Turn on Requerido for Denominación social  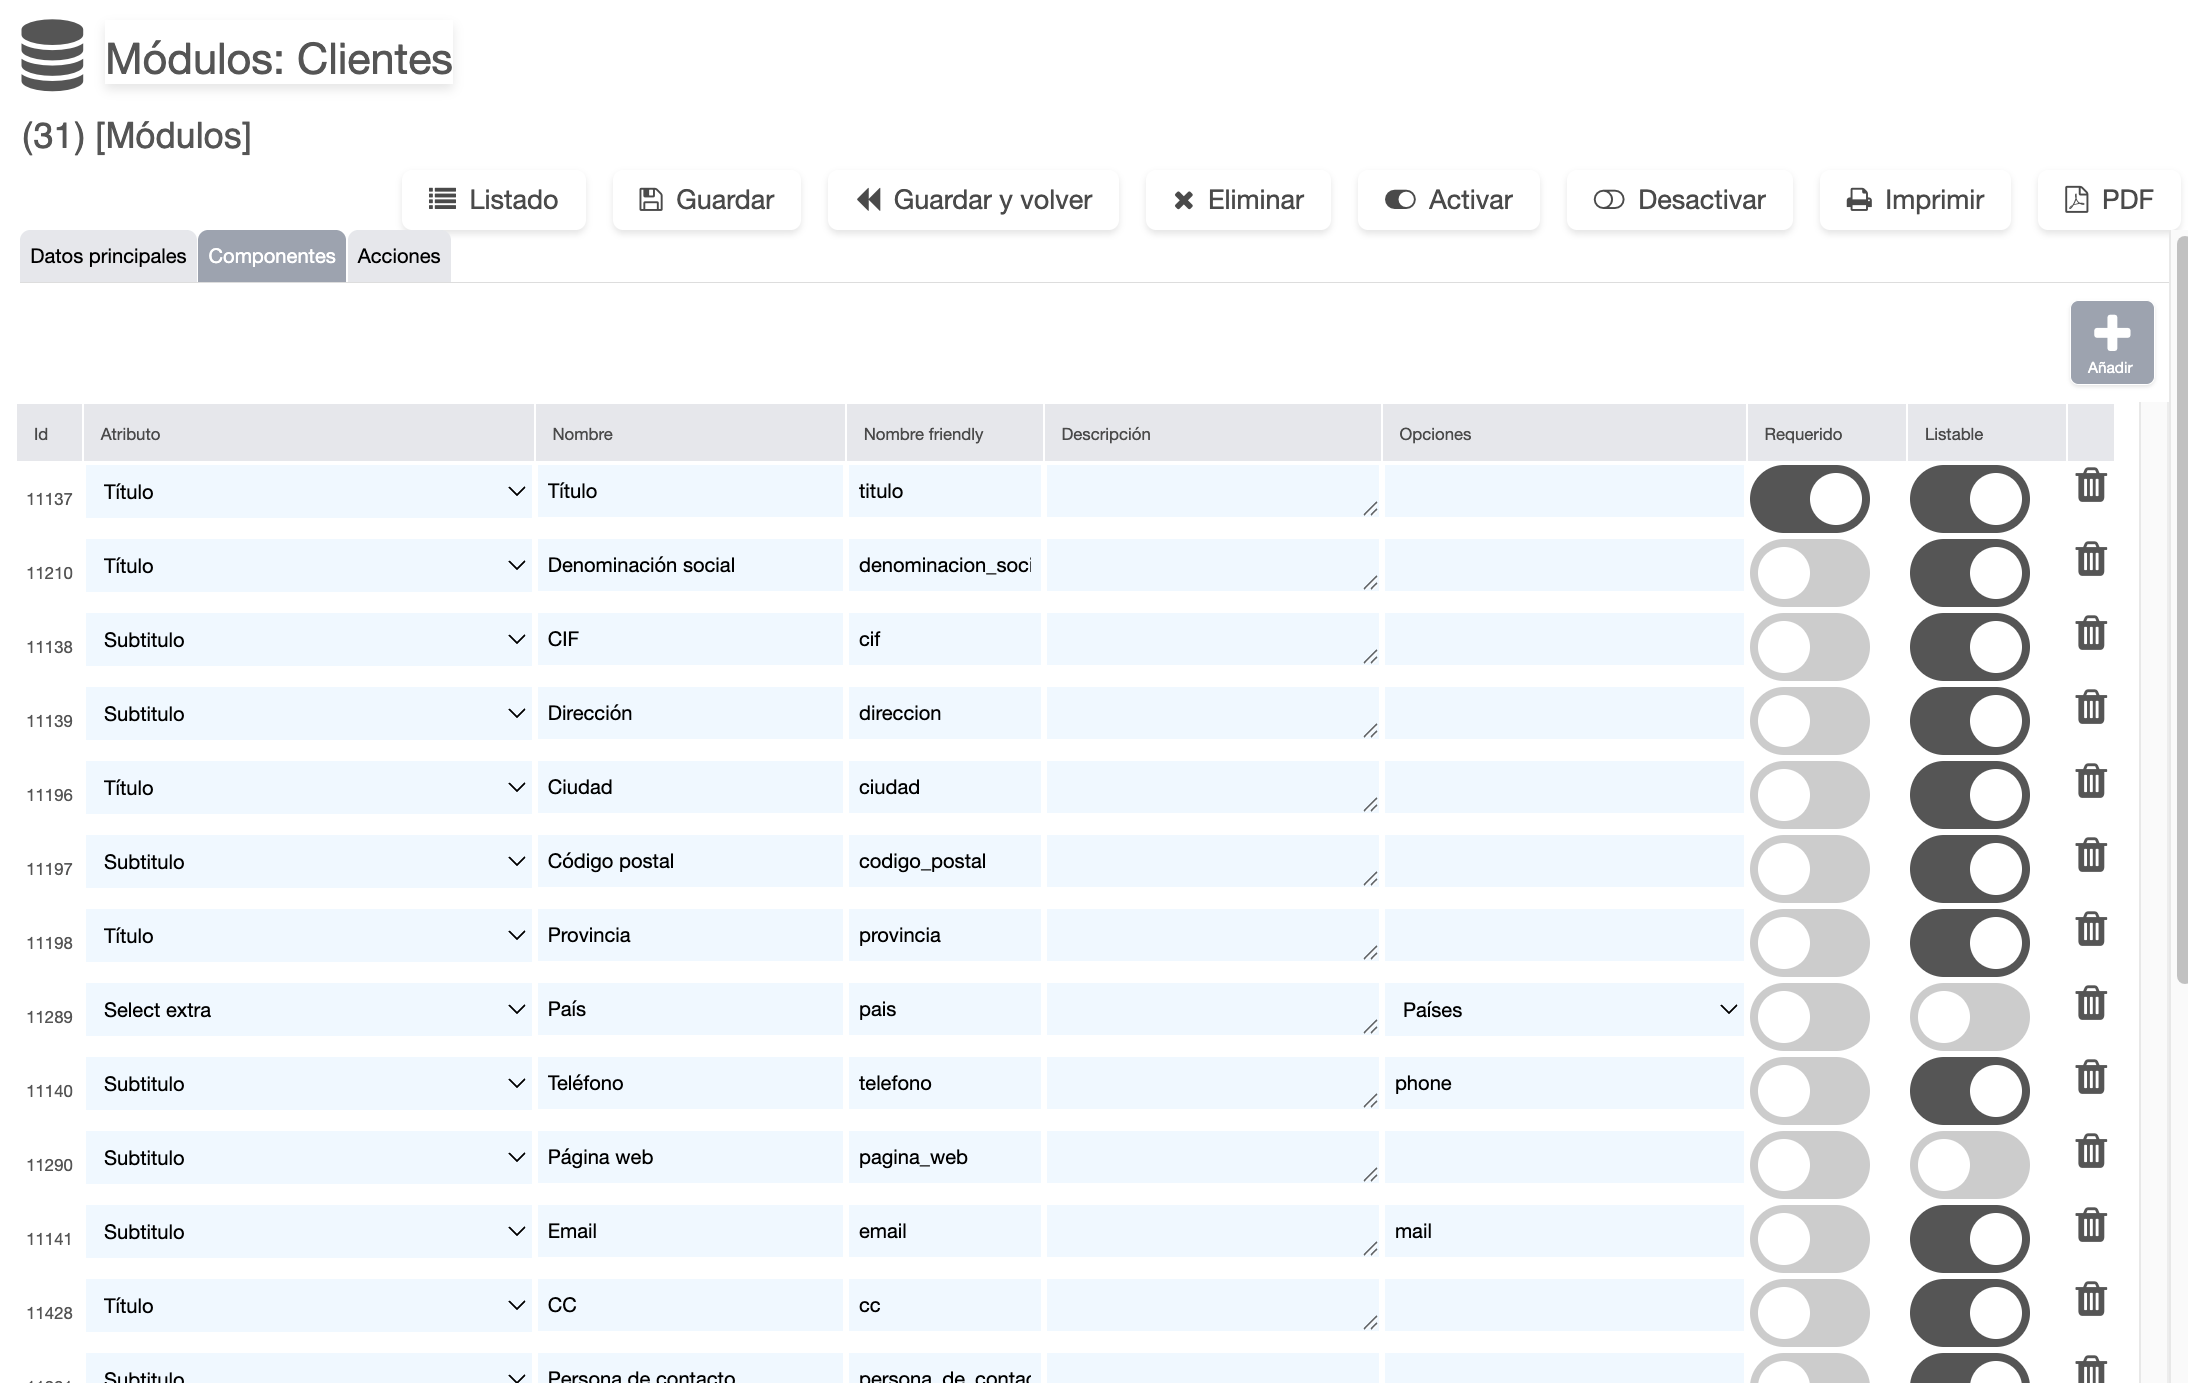pyautogui.click(x=1809, y=573)
